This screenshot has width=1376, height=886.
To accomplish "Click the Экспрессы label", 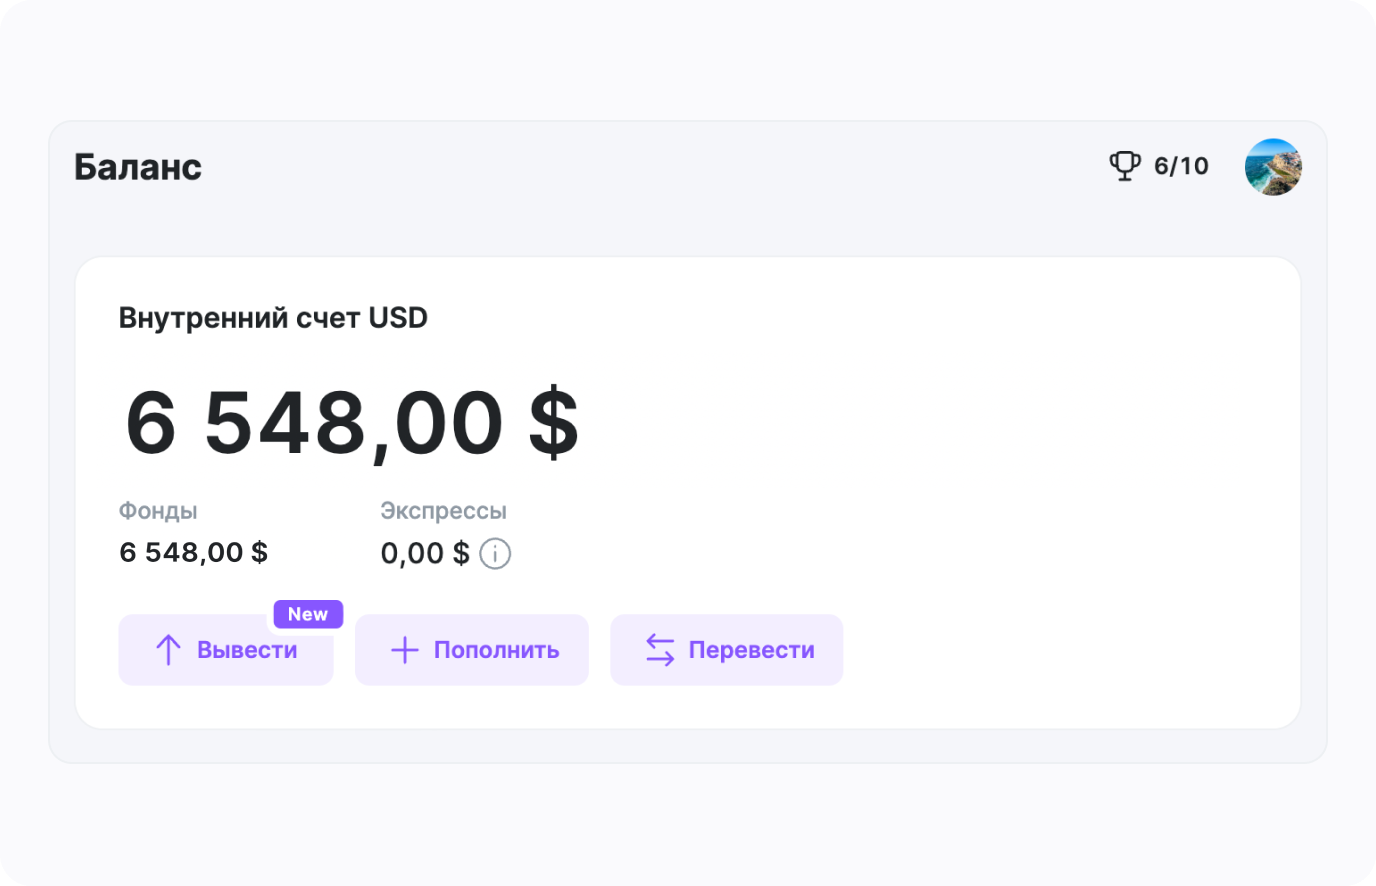I will point(443,511).
